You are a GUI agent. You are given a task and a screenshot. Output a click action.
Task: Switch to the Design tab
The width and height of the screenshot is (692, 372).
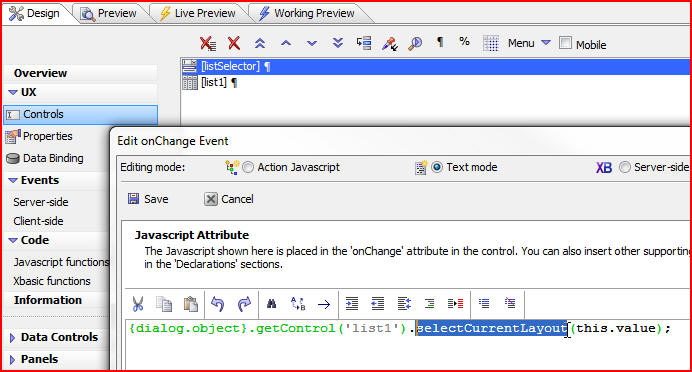click(35, 13)
